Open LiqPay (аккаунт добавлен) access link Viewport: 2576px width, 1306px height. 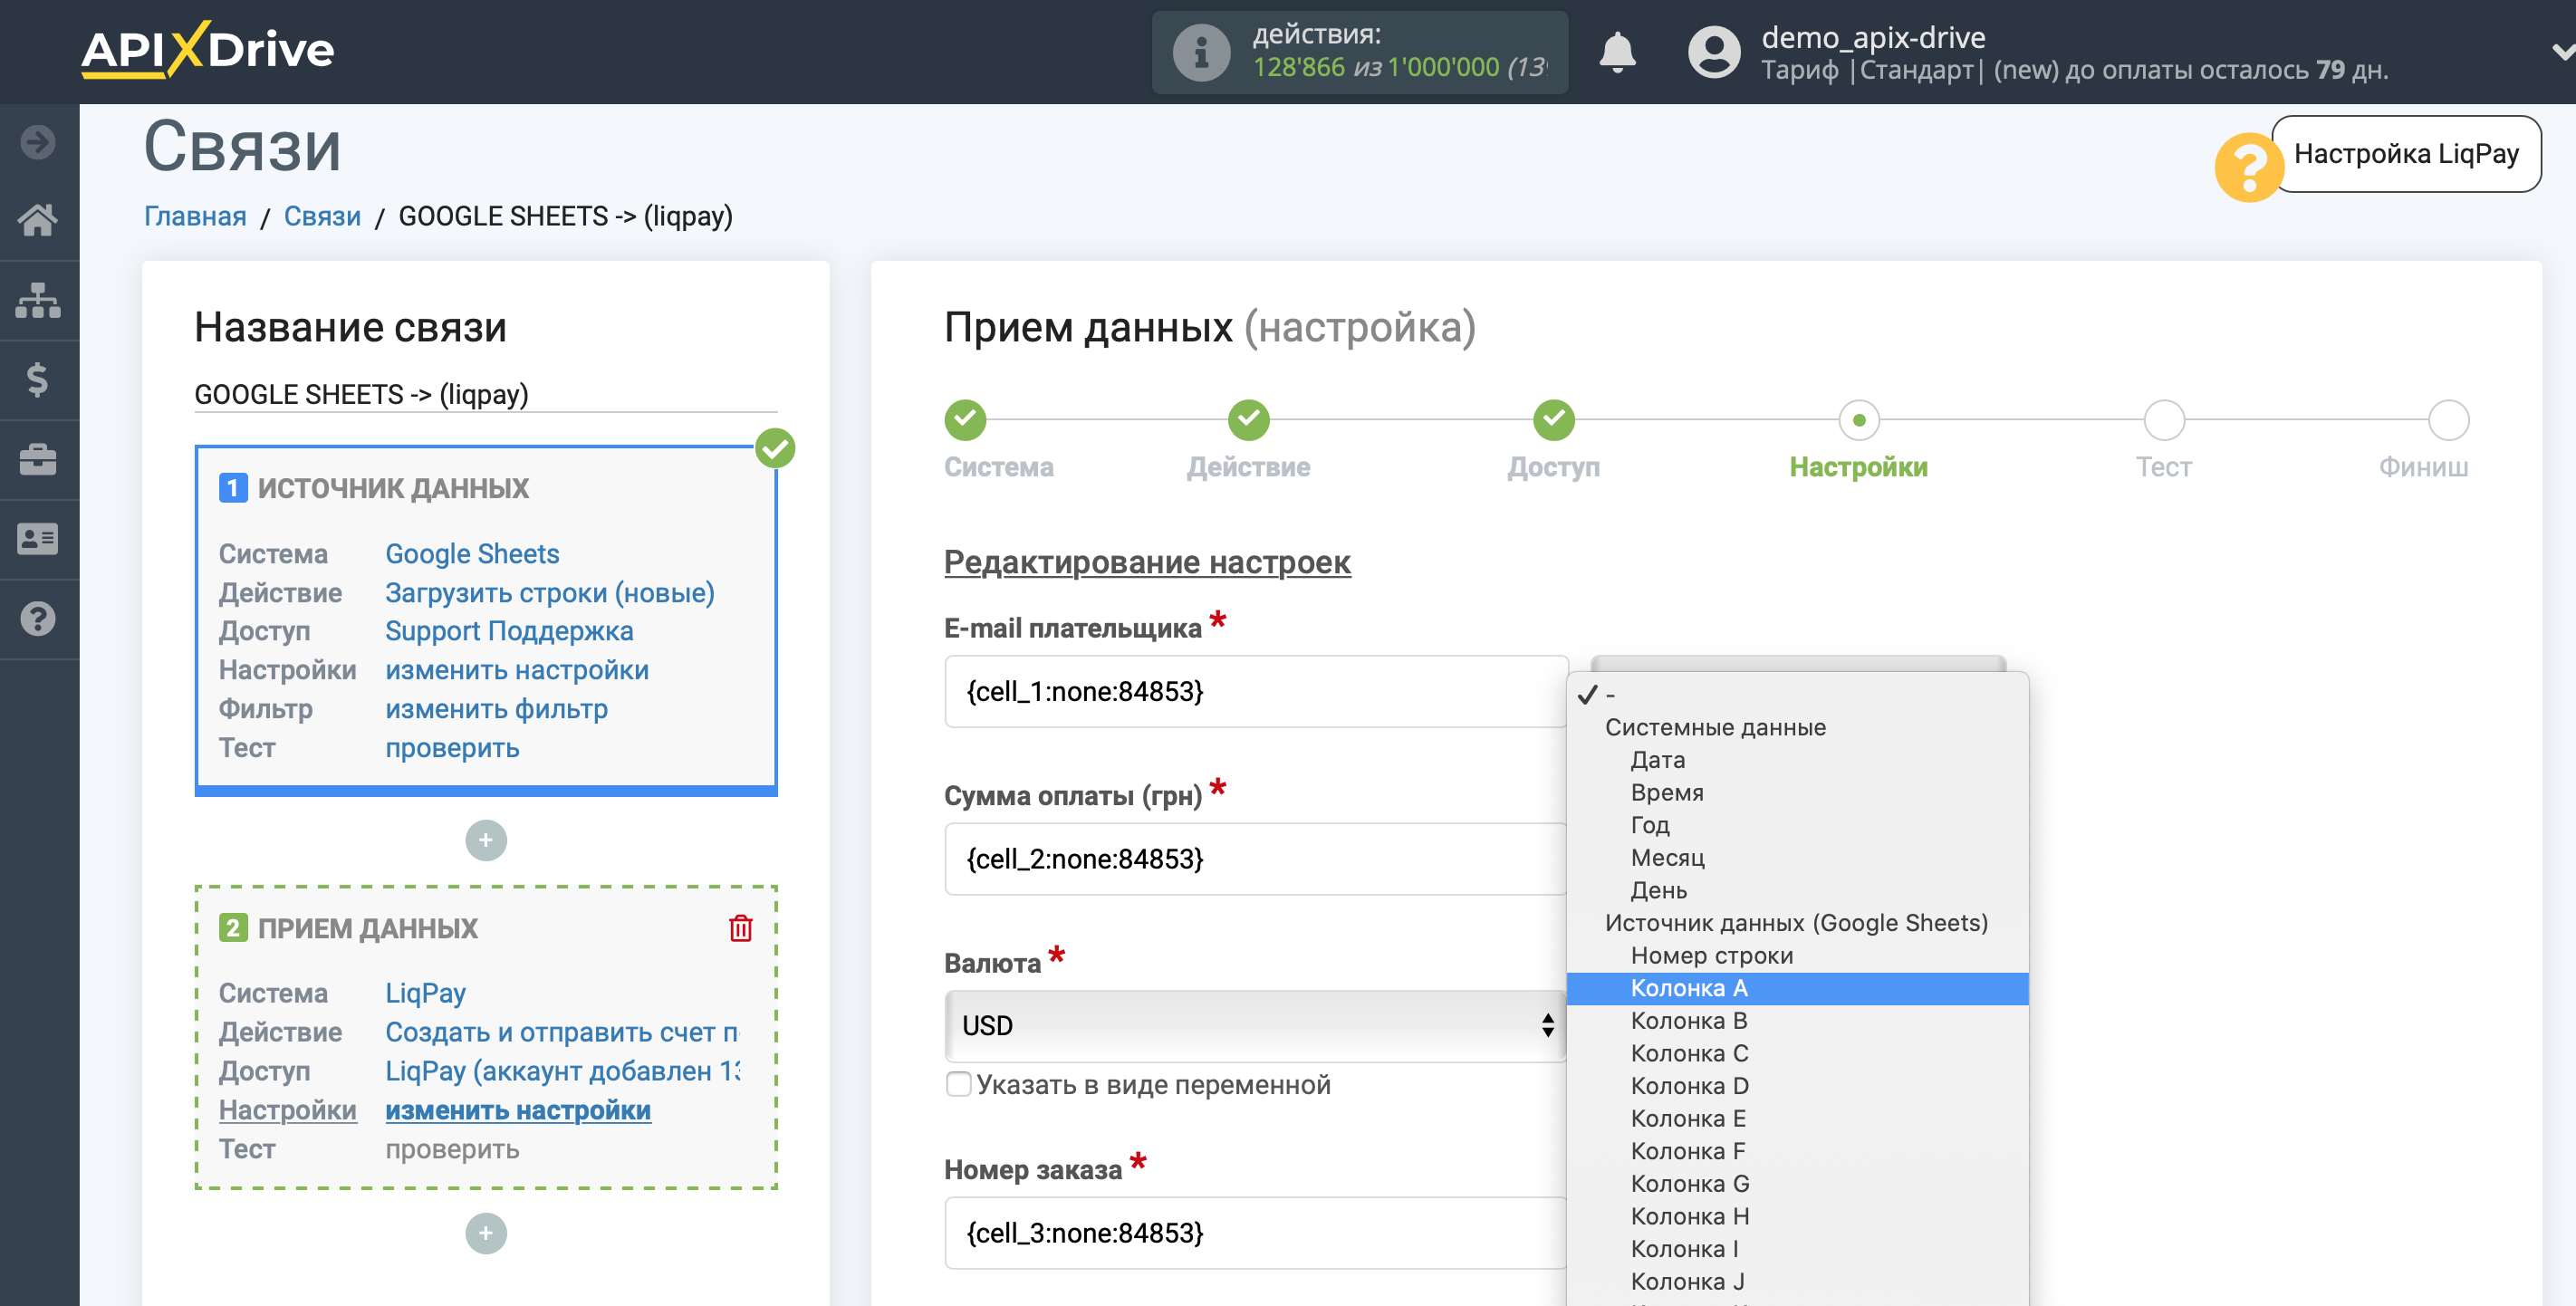(562, 1071)
